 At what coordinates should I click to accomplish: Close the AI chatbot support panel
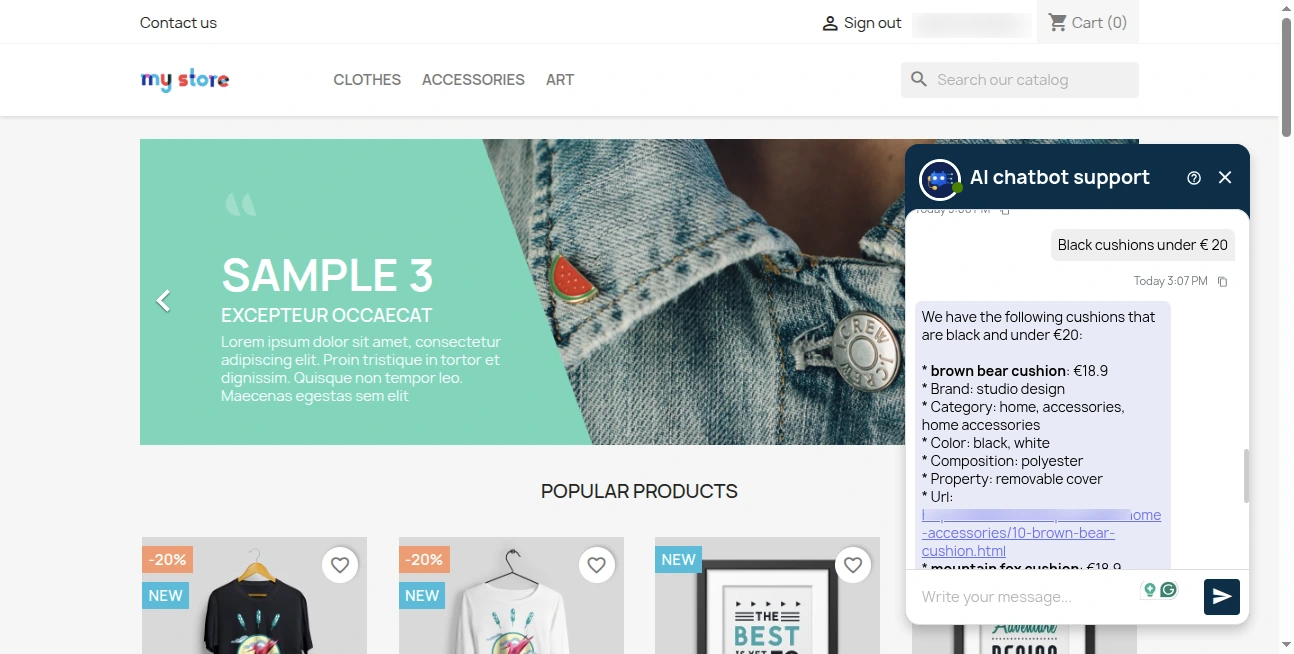point(1225,178)
